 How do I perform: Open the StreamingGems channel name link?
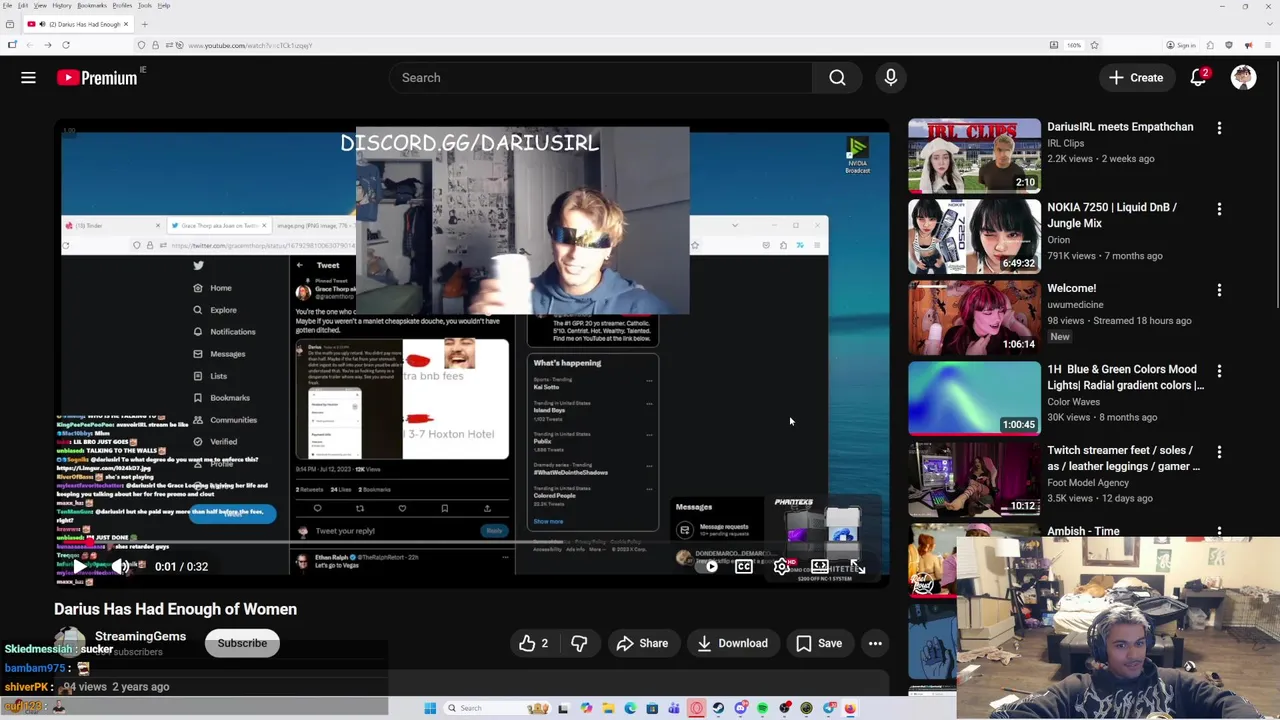(140, 636)
